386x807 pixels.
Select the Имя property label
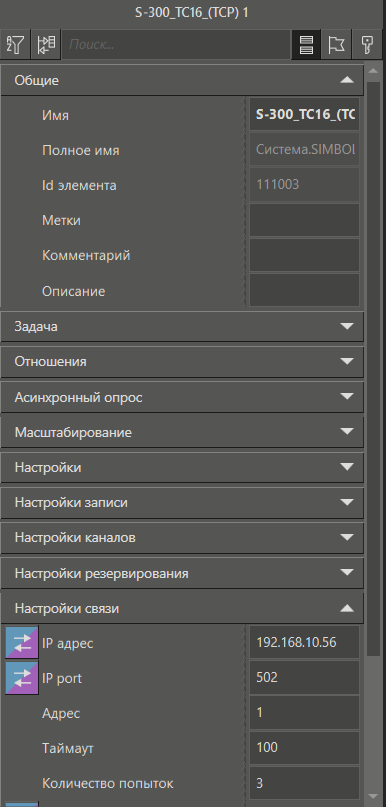pos(56,115)
